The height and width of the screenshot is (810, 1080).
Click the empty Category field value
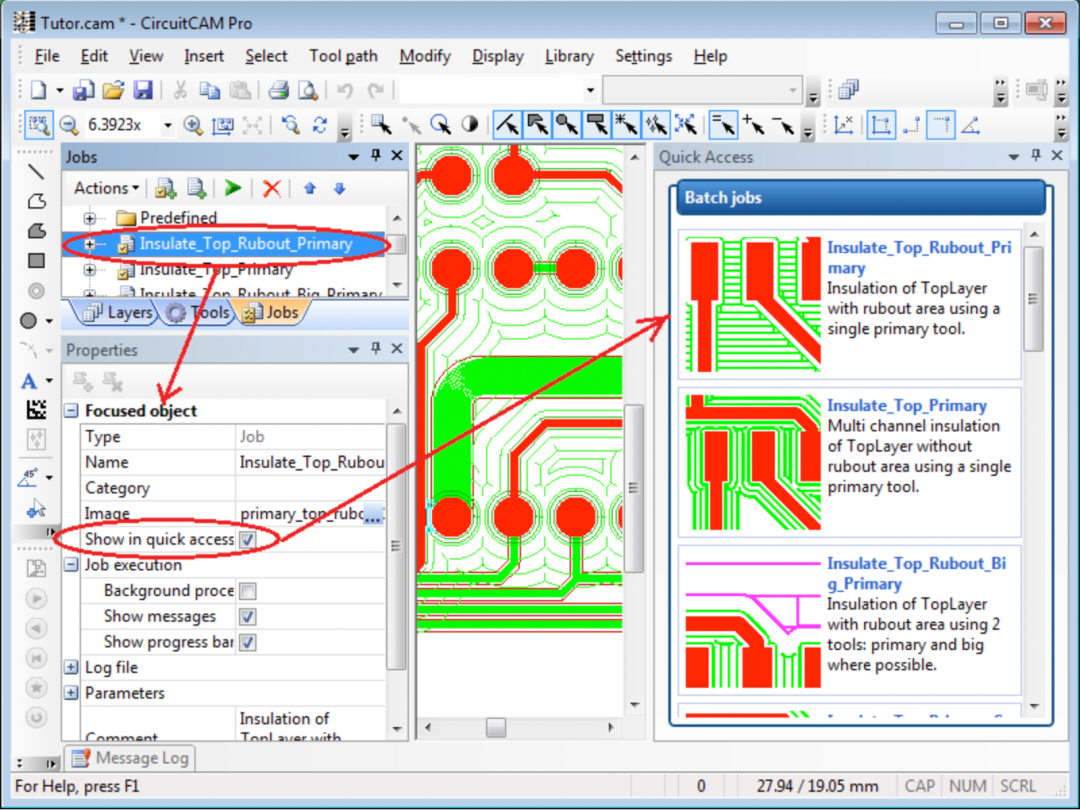(311, 488)
